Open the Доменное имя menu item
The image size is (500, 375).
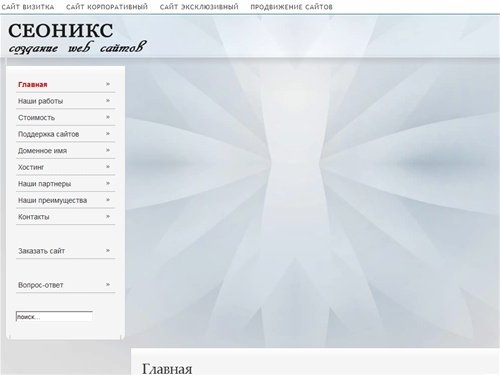click(x=42, y=151)
